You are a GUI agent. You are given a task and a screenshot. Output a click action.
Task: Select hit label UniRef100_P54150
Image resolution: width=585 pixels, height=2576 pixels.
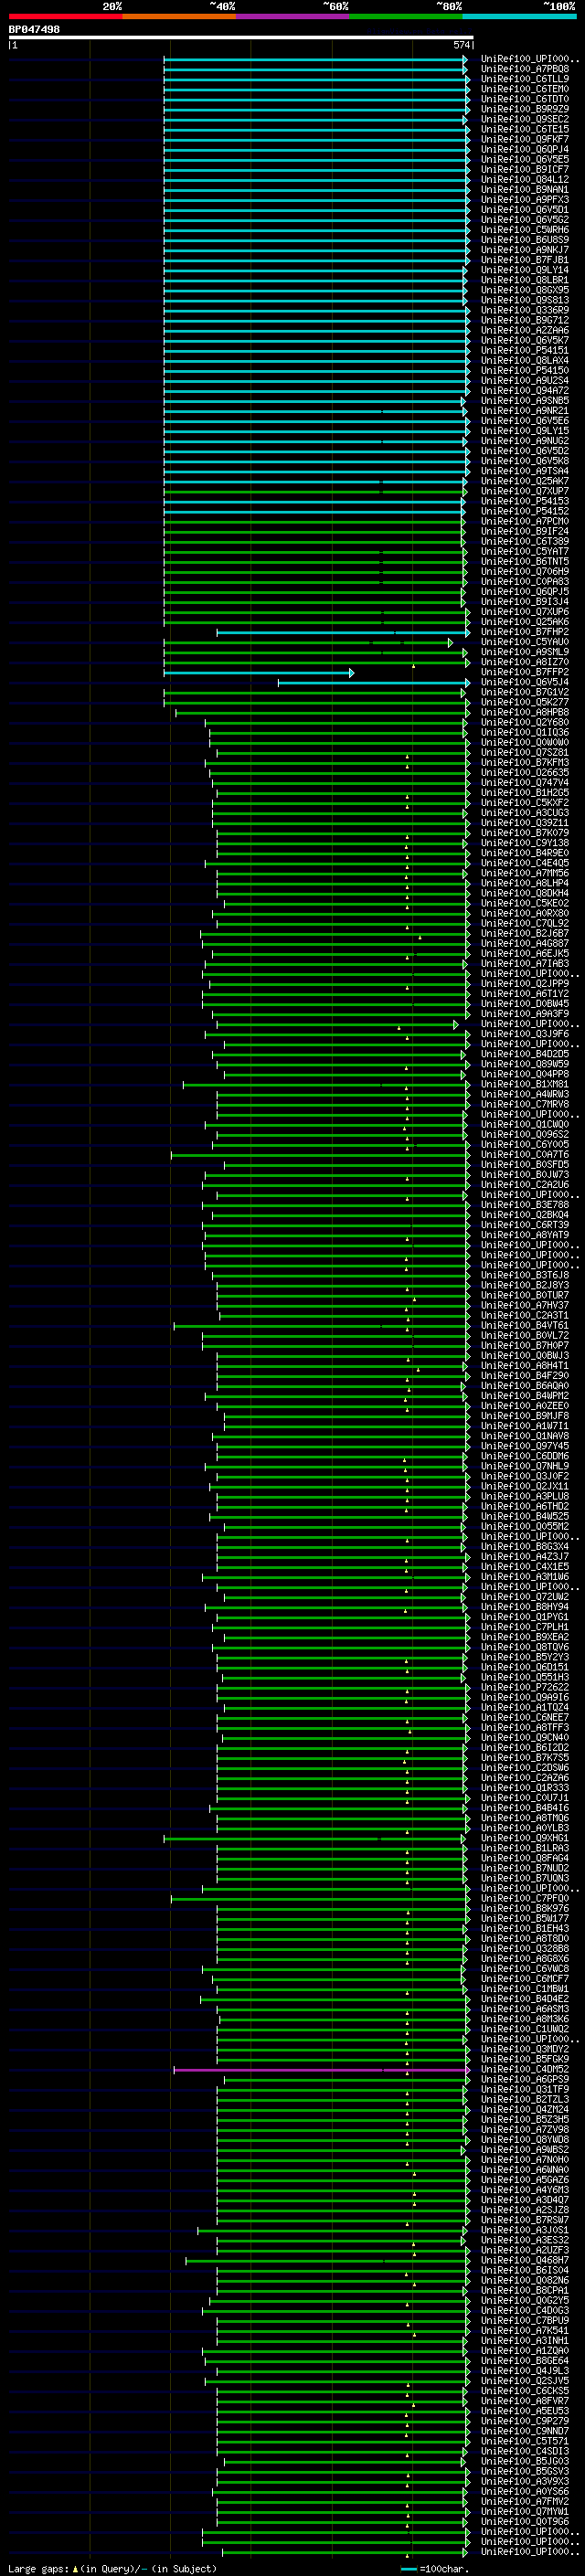point(524,370)
